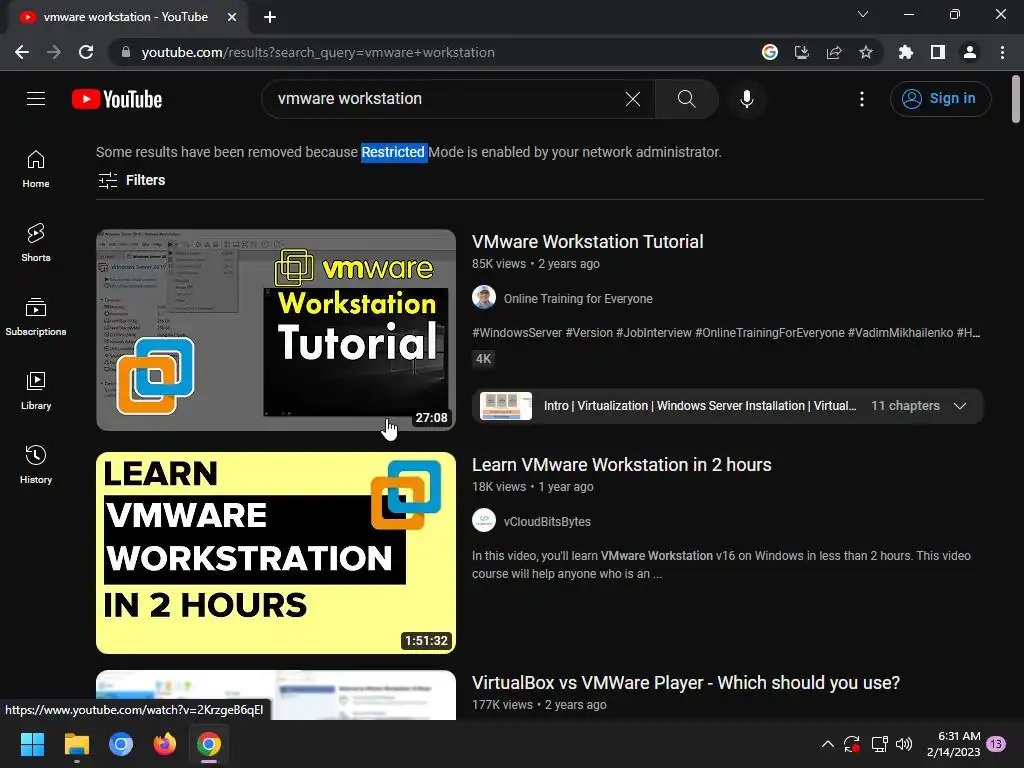The height and width of the screenshot is (768, 1024).
Task: Launch Firefox from the taskbar
Action: click(x=165, y=744)
